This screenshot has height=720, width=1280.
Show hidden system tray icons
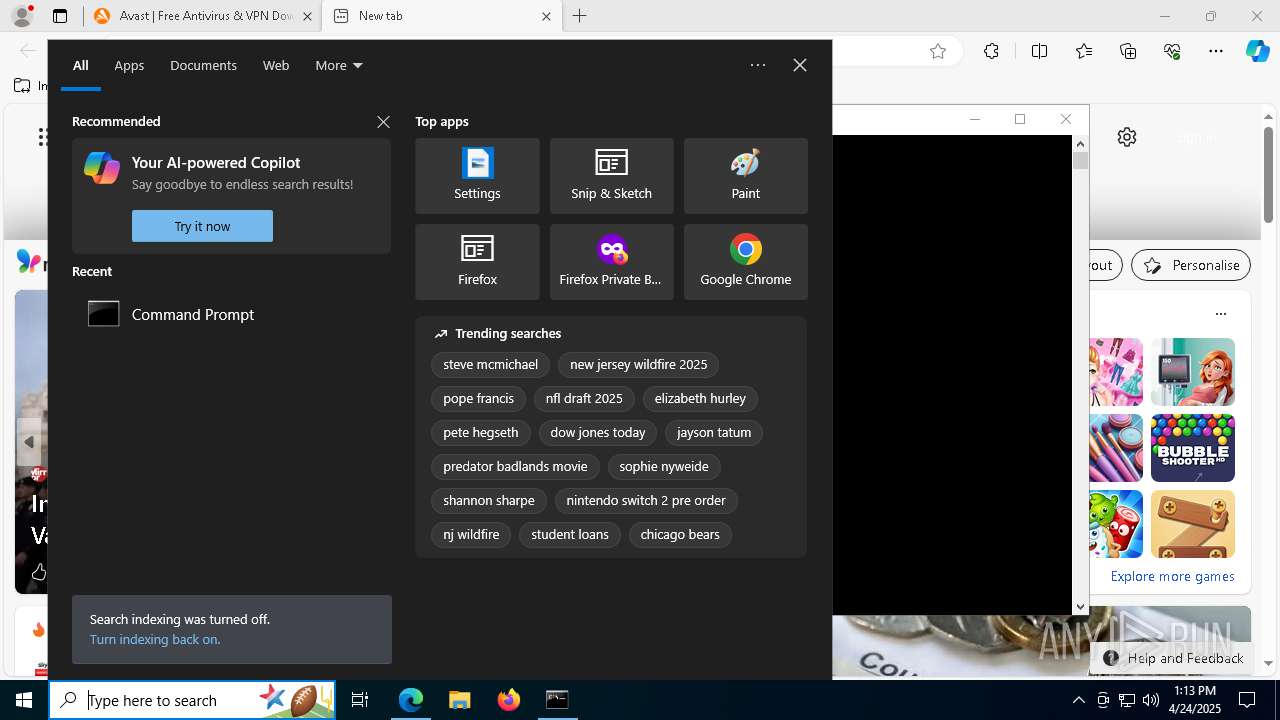[1078, 700]
